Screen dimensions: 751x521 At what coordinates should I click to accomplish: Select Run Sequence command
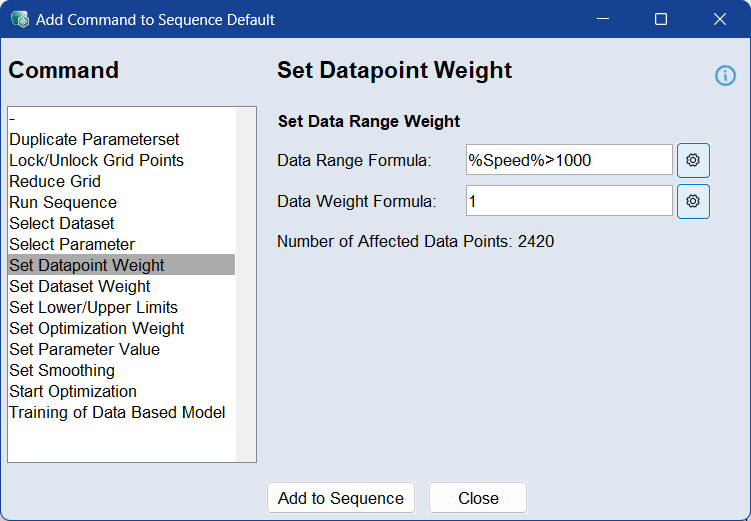pos(63,202)
